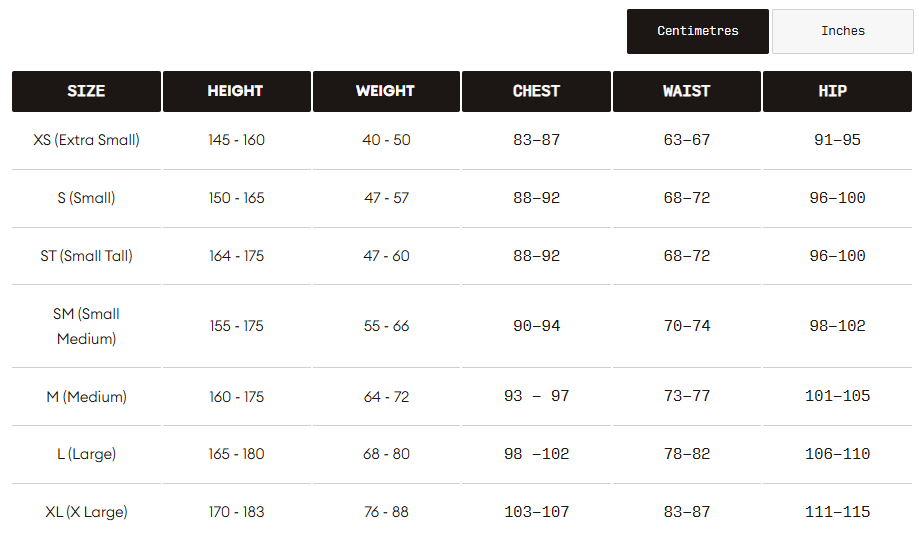Select the ST (Small Tall) row label
The image size is (919, 536).
click(86, 256)
